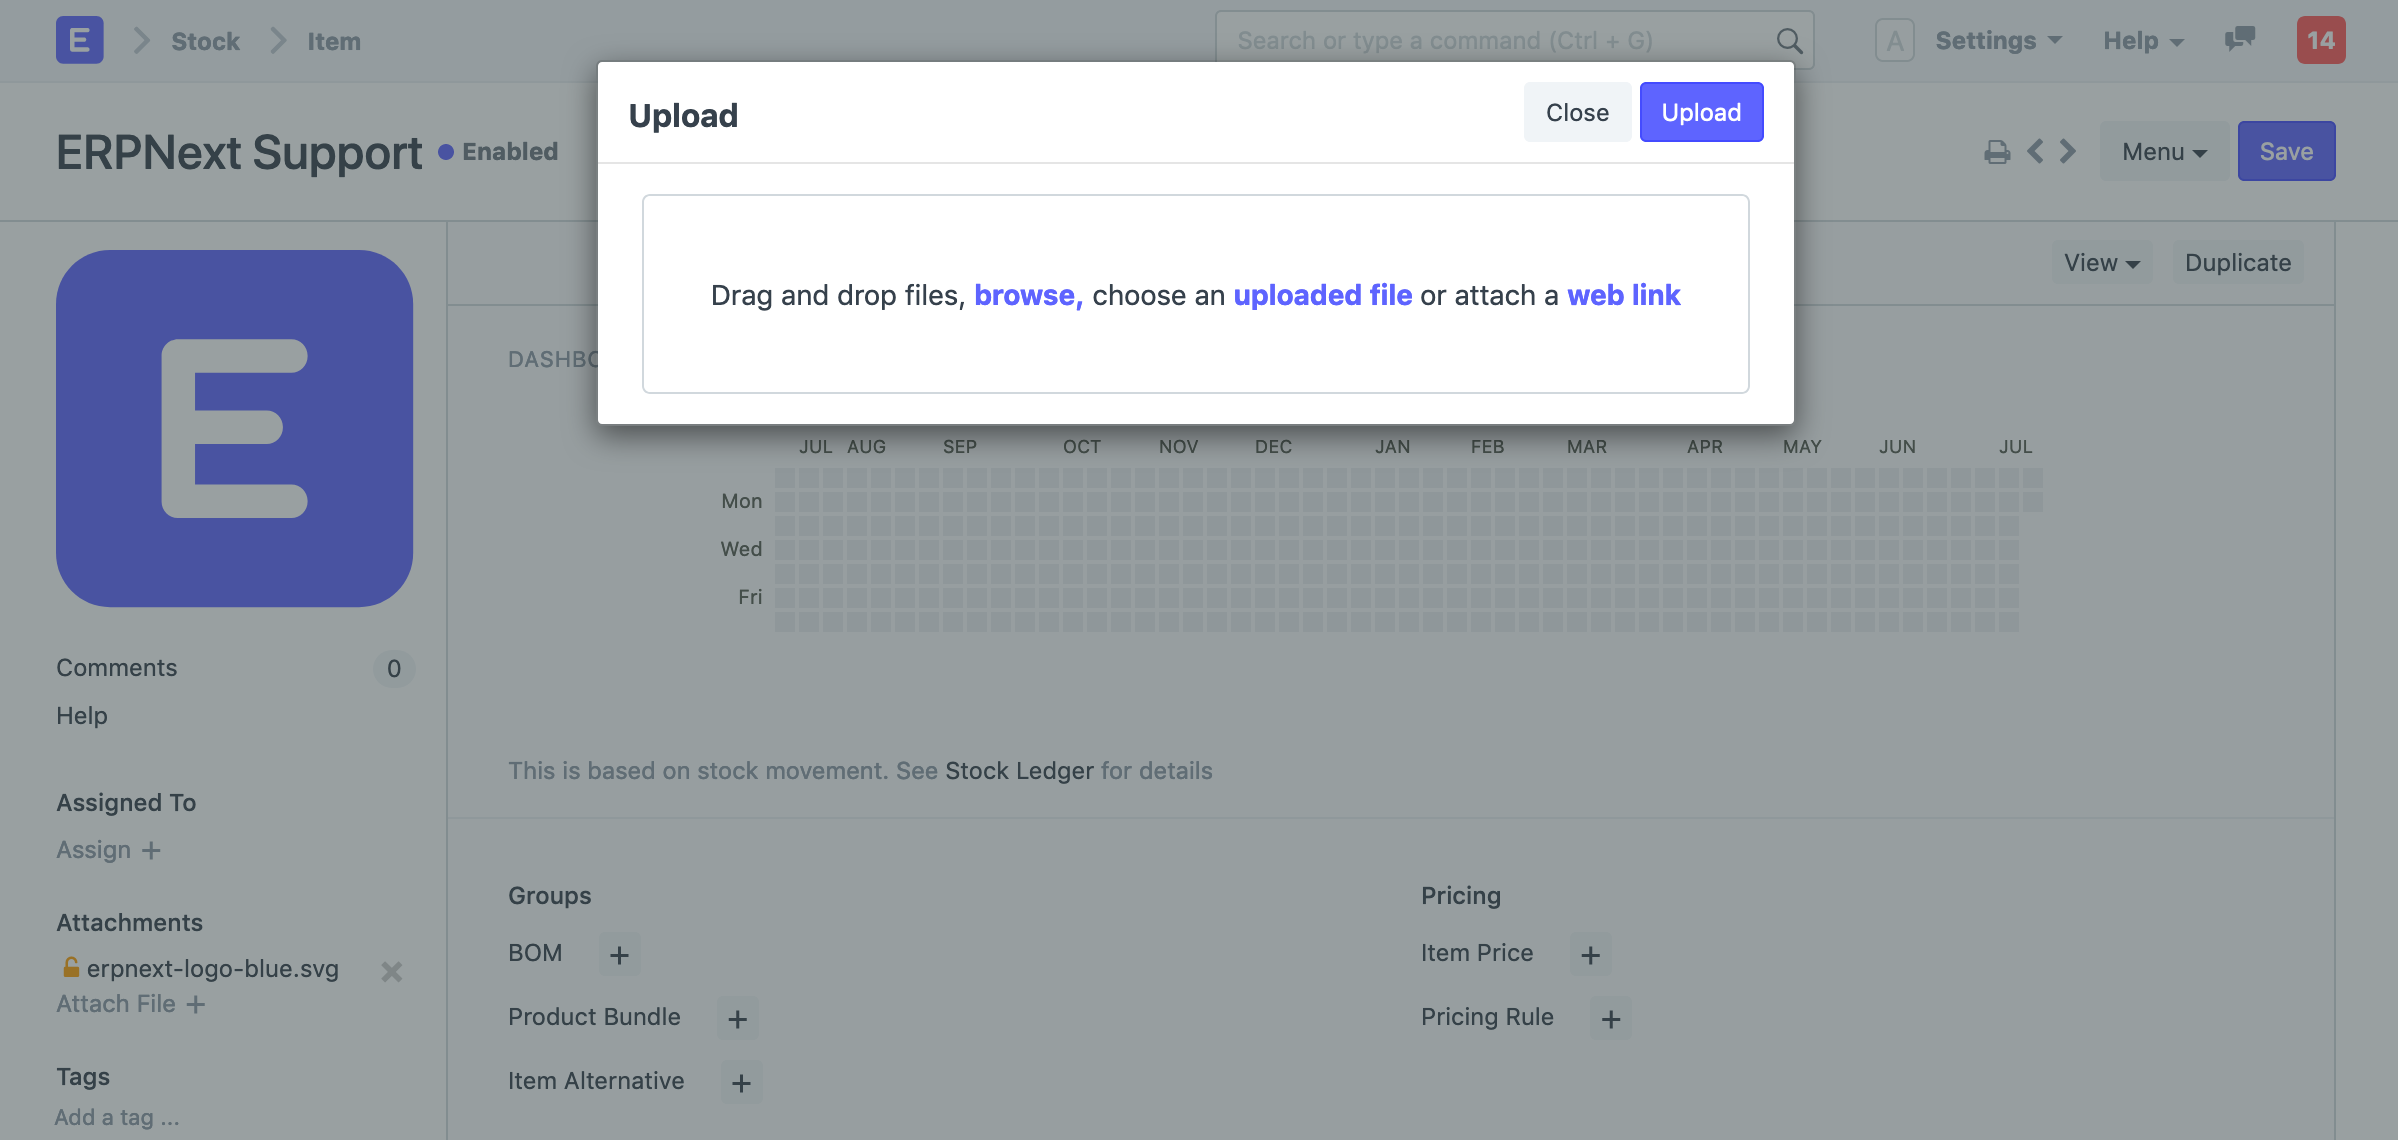Expand the Menu dropdown

pos(2164,152)
